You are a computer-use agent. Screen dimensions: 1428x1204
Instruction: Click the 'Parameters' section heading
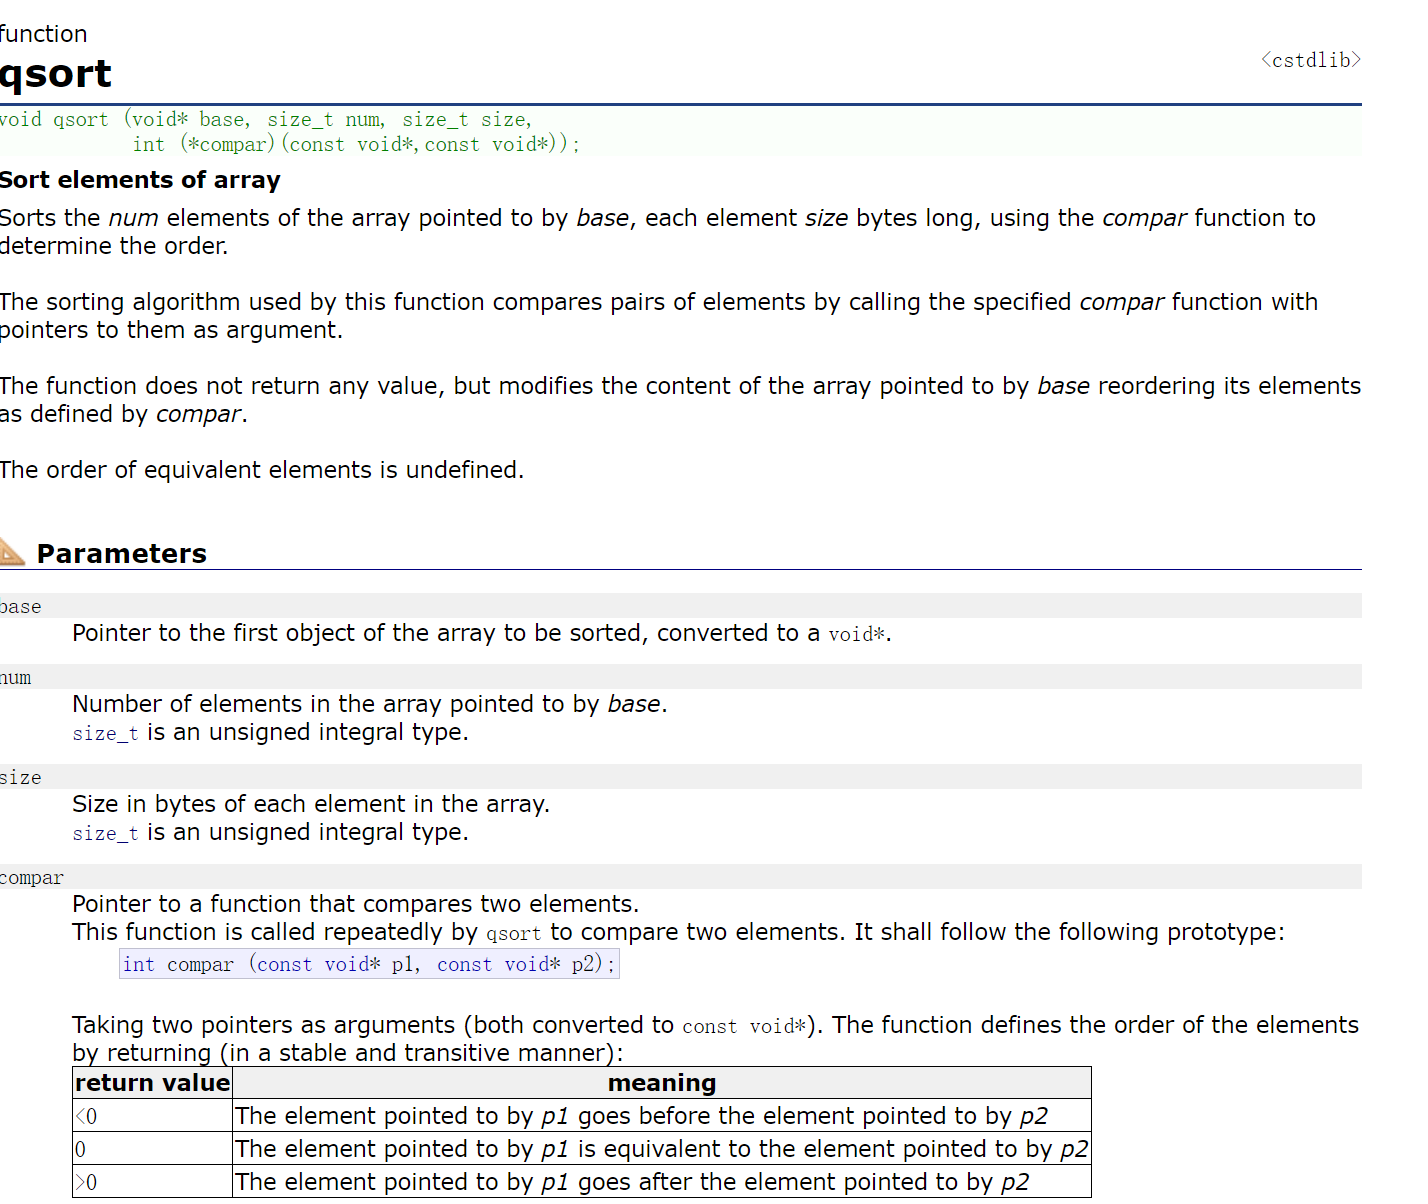122,554
